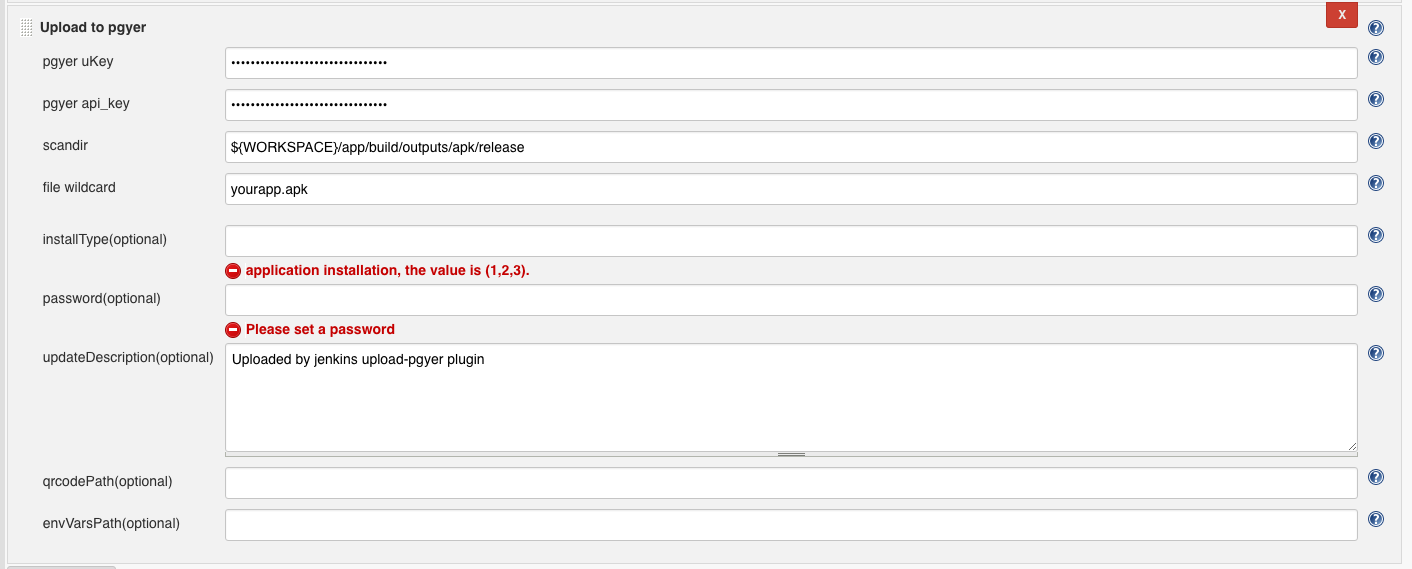Open help icon for installType field
The image size is (1412, 569).
[1376, 235]
